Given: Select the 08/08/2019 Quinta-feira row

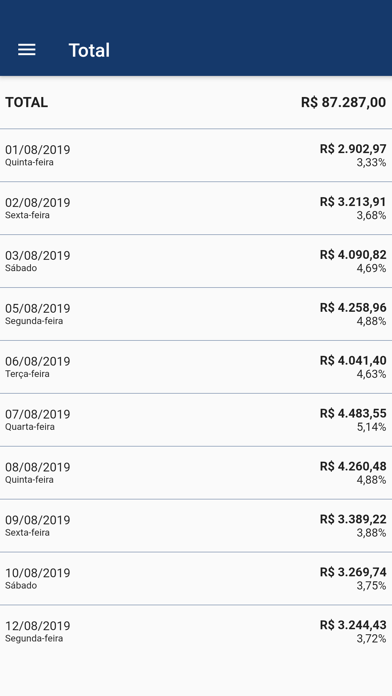Looking at the screenshot, I should pos(196,472).
